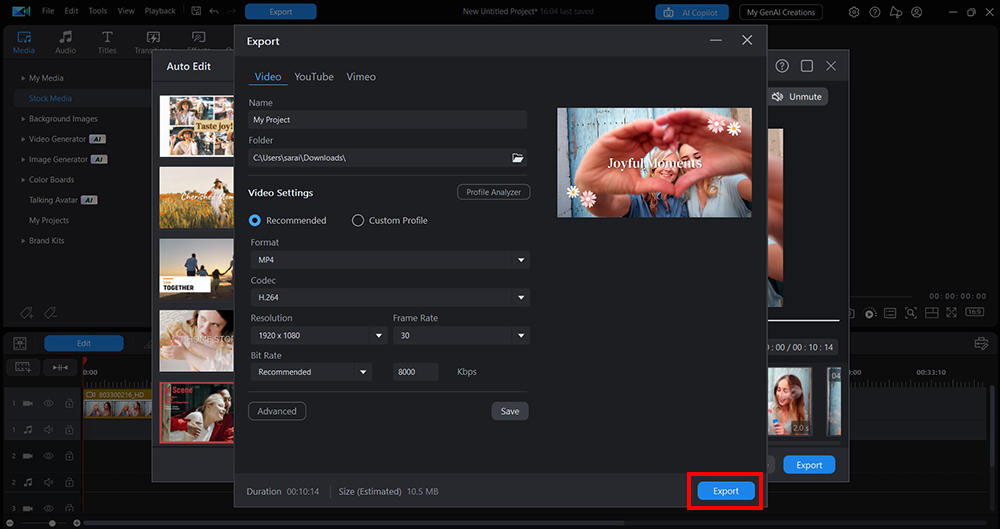Browse for export folder icon
Screen dimensions: 1000x529
518,158
